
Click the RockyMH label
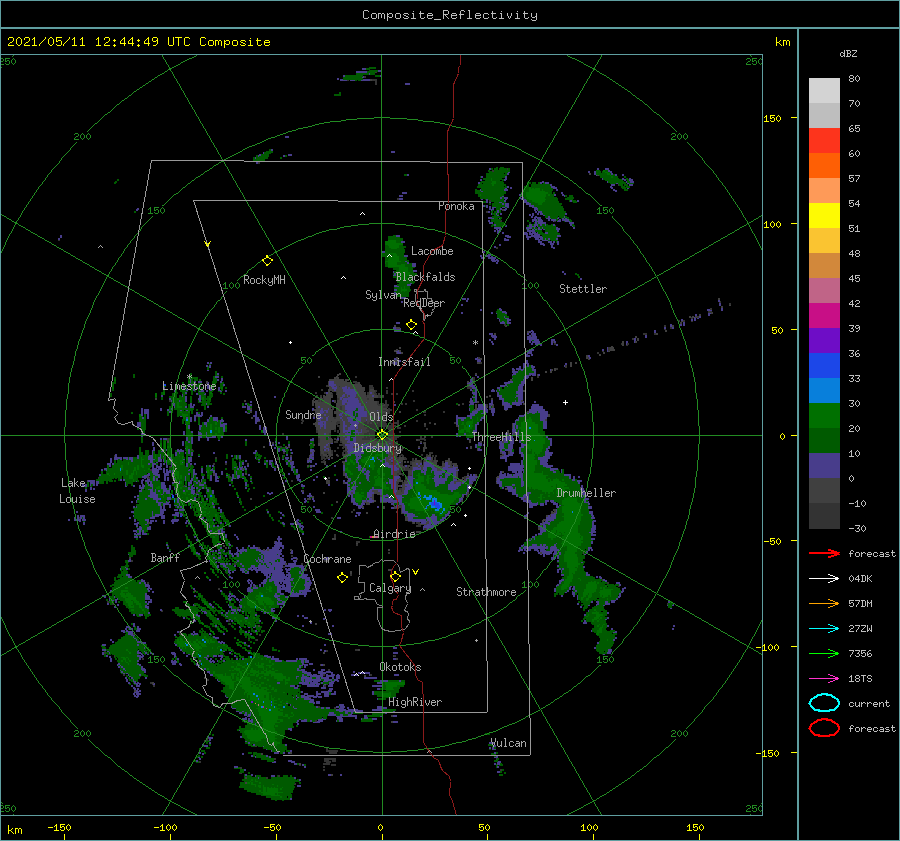[264, 280]
